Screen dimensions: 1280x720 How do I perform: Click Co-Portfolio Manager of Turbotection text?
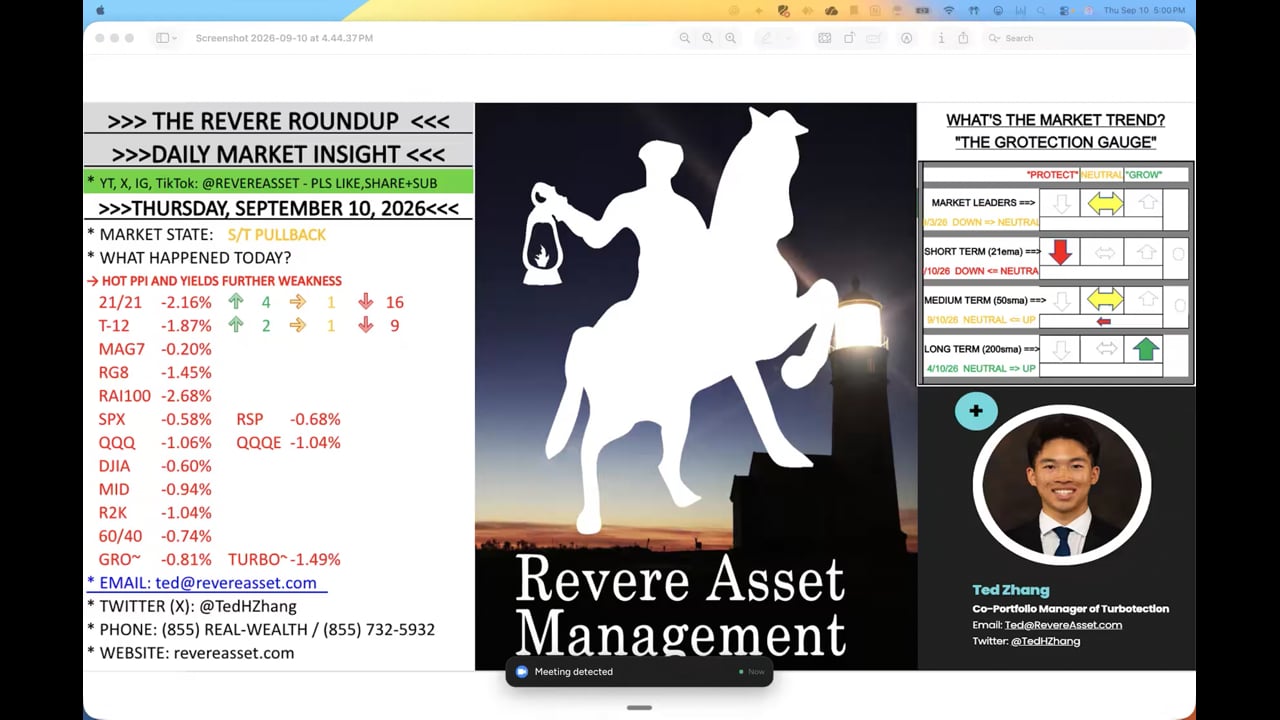coord(1070,609)
